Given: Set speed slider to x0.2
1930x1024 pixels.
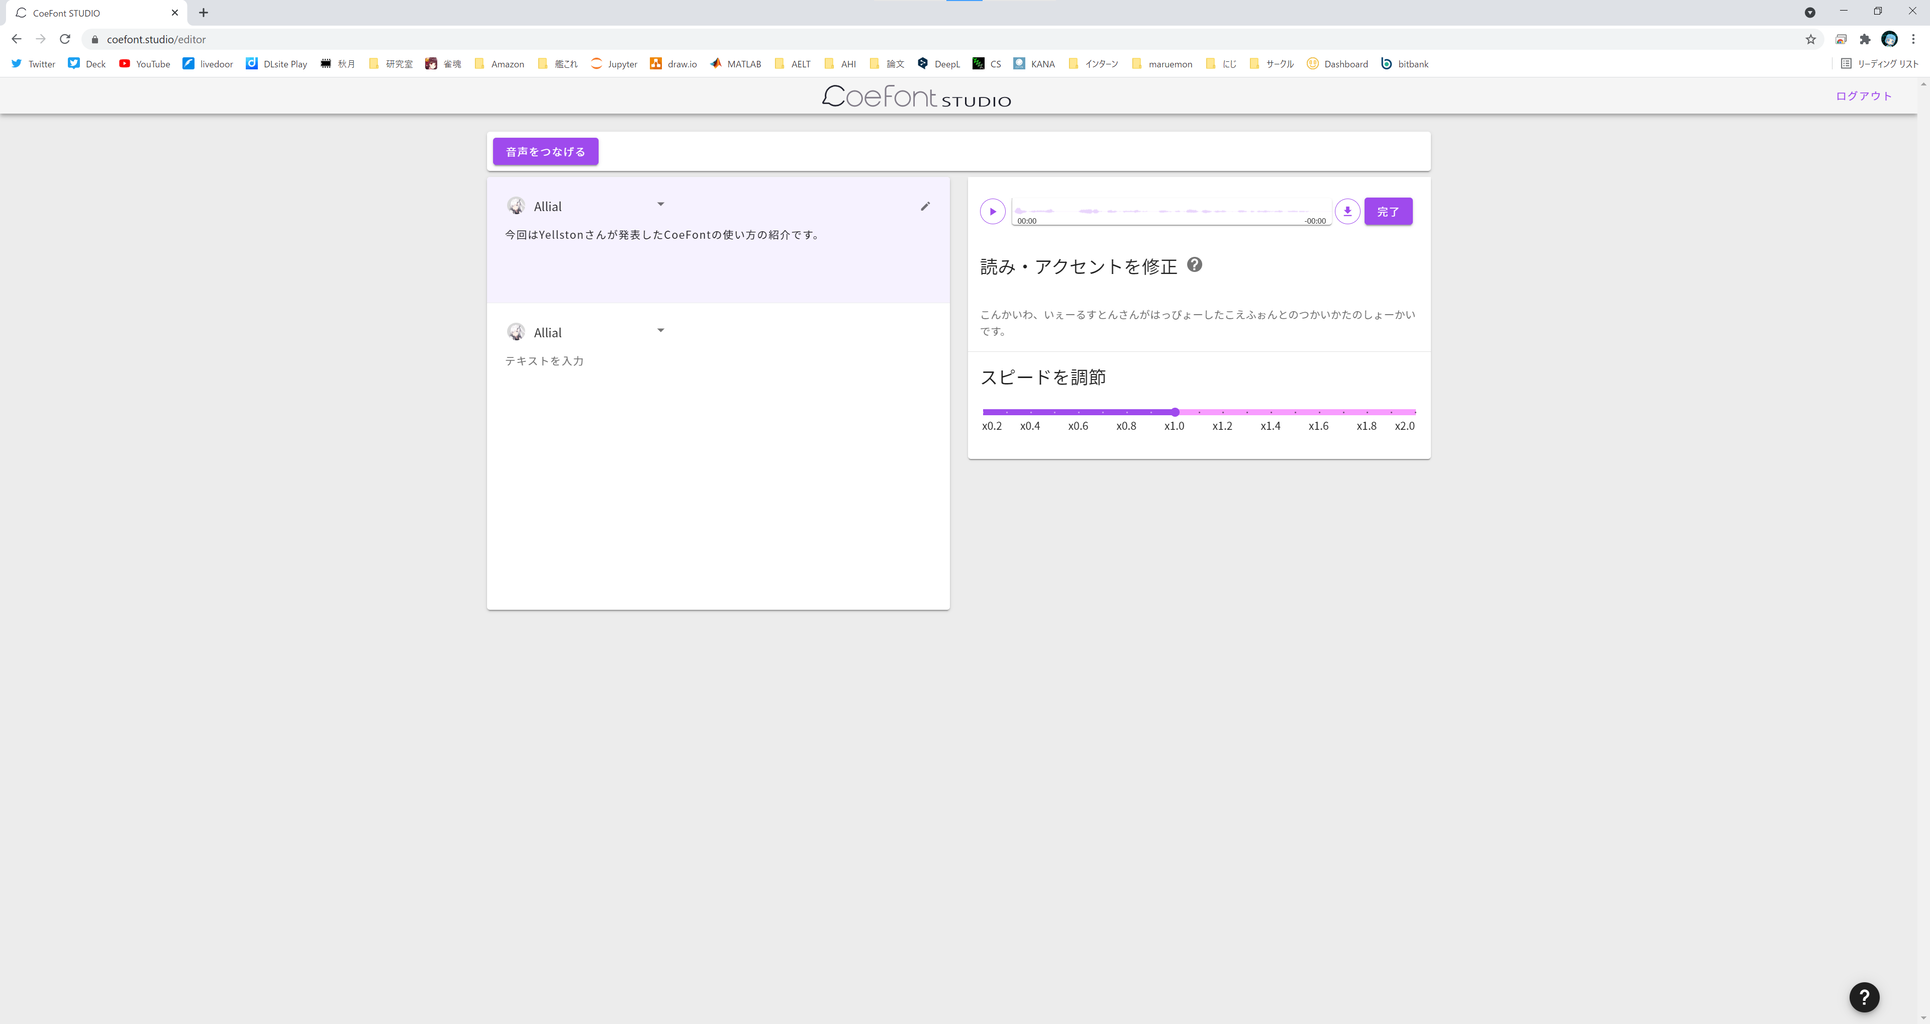Looking at the screenshot, I should click(x=986, y=412).
